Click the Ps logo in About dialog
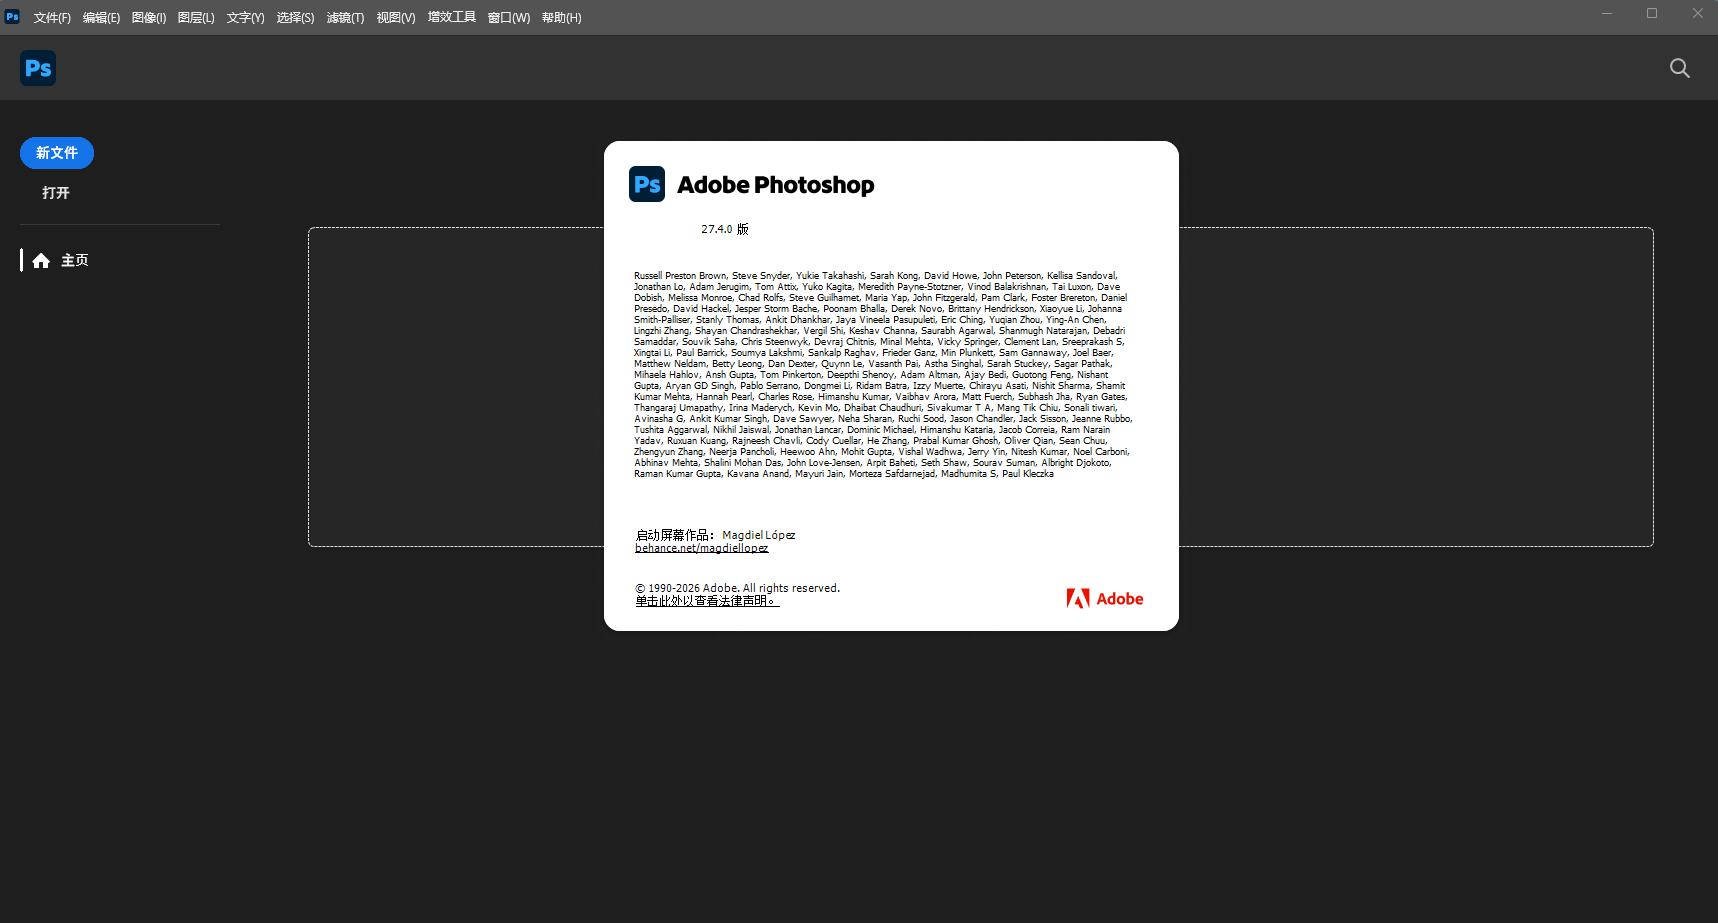 coord(647,184)
